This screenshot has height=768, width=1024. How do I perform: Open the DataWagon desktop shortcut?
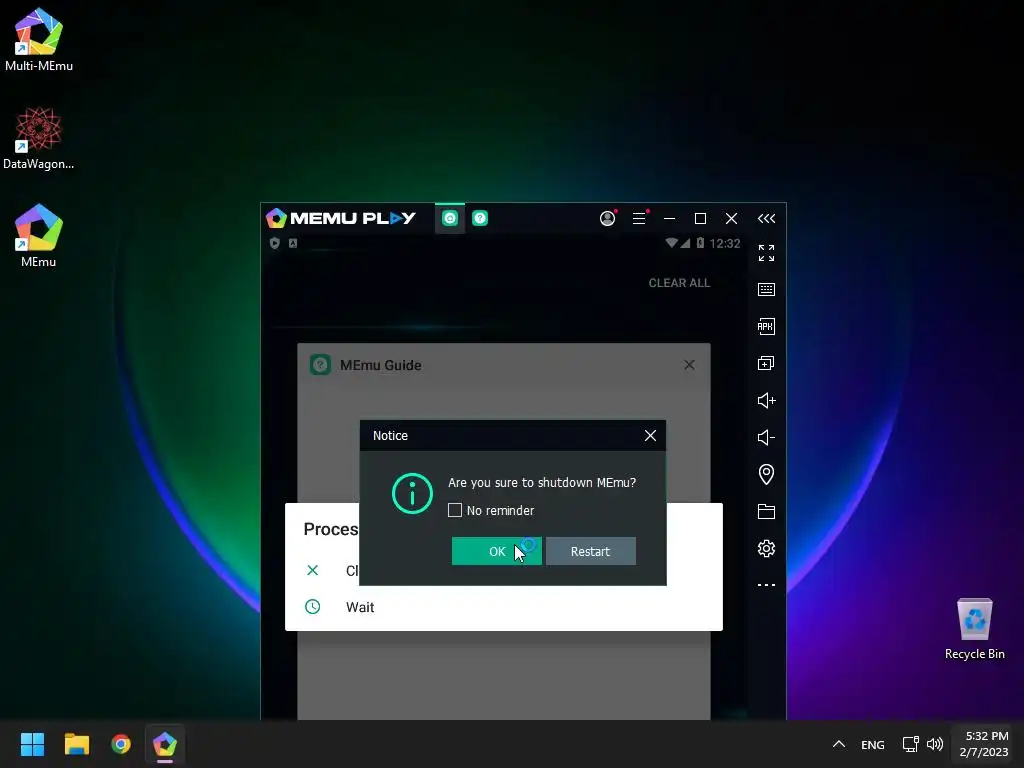coord(39,138)
